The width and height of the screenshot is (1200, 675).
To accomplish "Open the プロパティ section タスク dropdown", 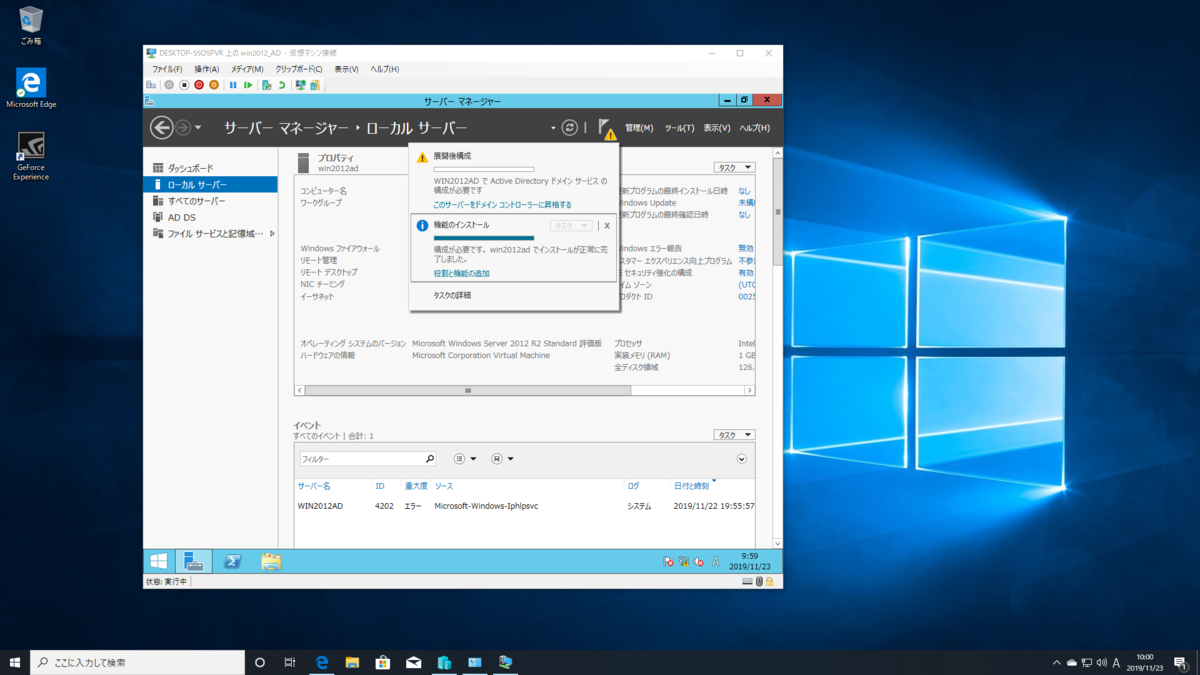I will click(734, 168).
